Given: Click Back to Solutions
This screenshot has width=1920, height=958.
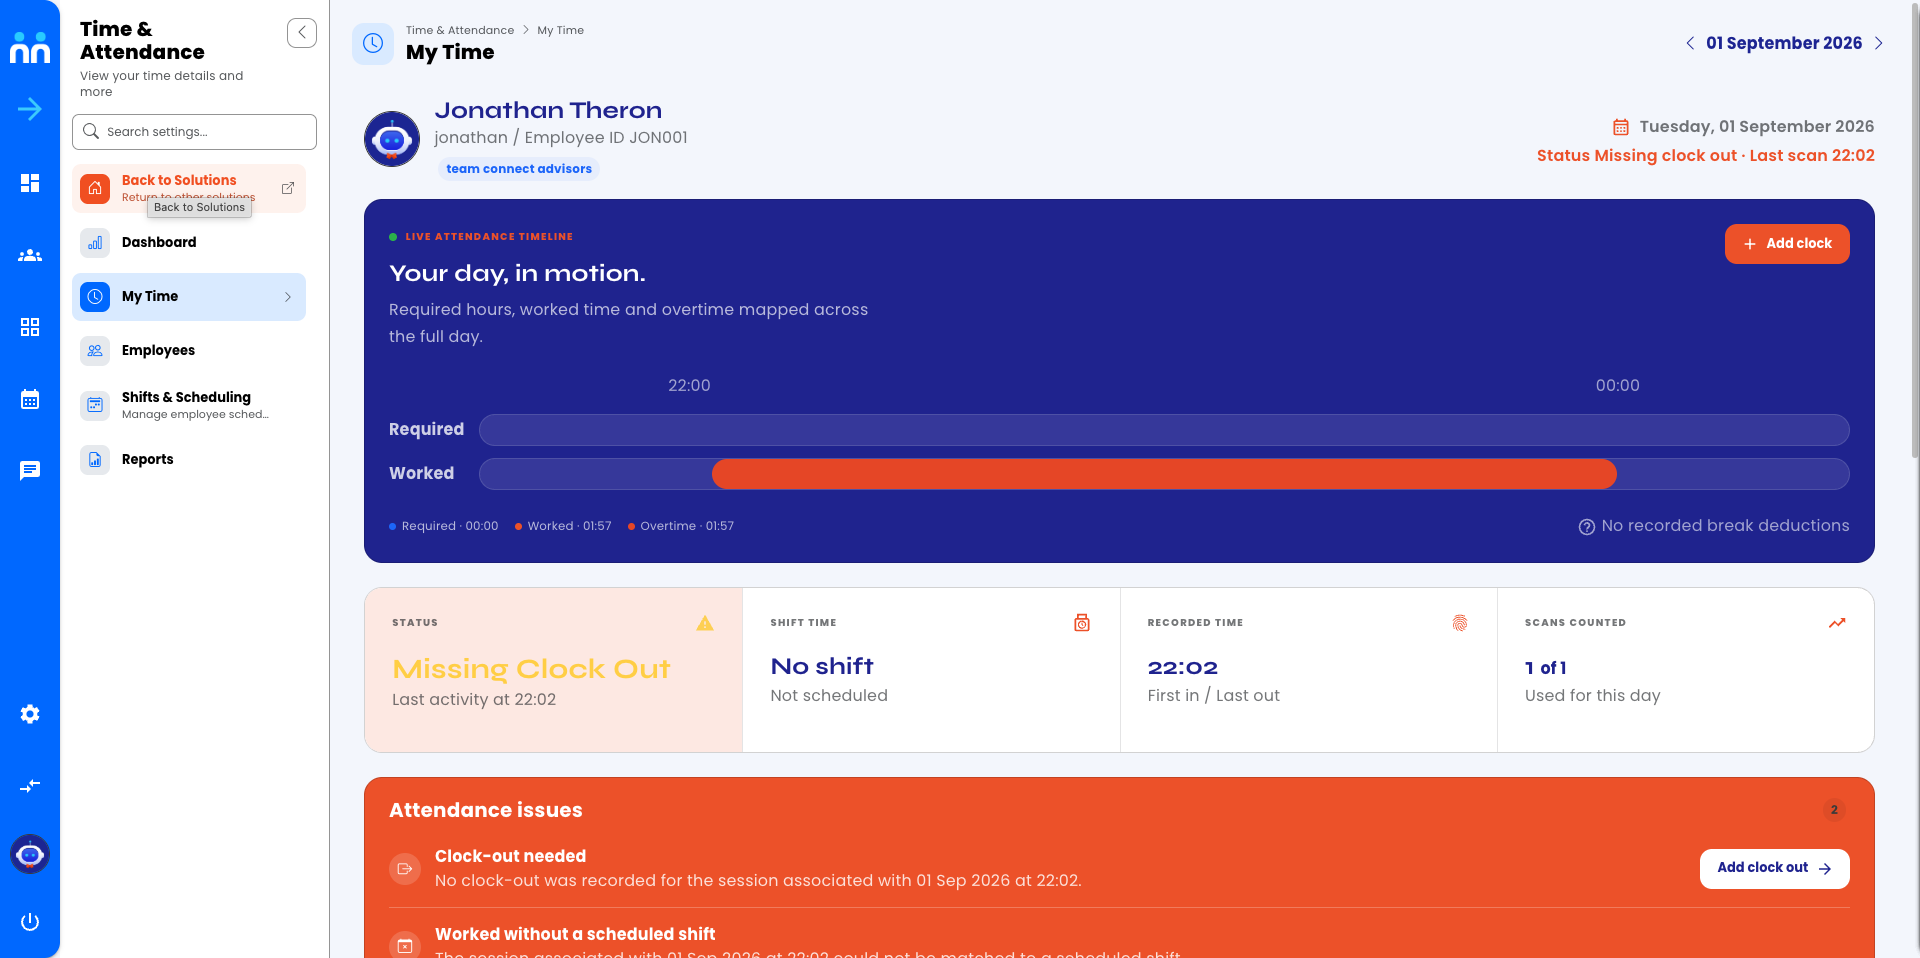Looking at the screenshot, I should pyautogui.click(x=189, y=188).
